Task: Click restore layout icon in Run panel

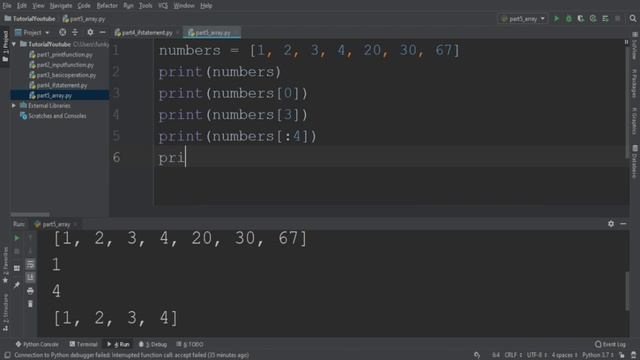Action: pyautogui.click(x=17, y=268)
